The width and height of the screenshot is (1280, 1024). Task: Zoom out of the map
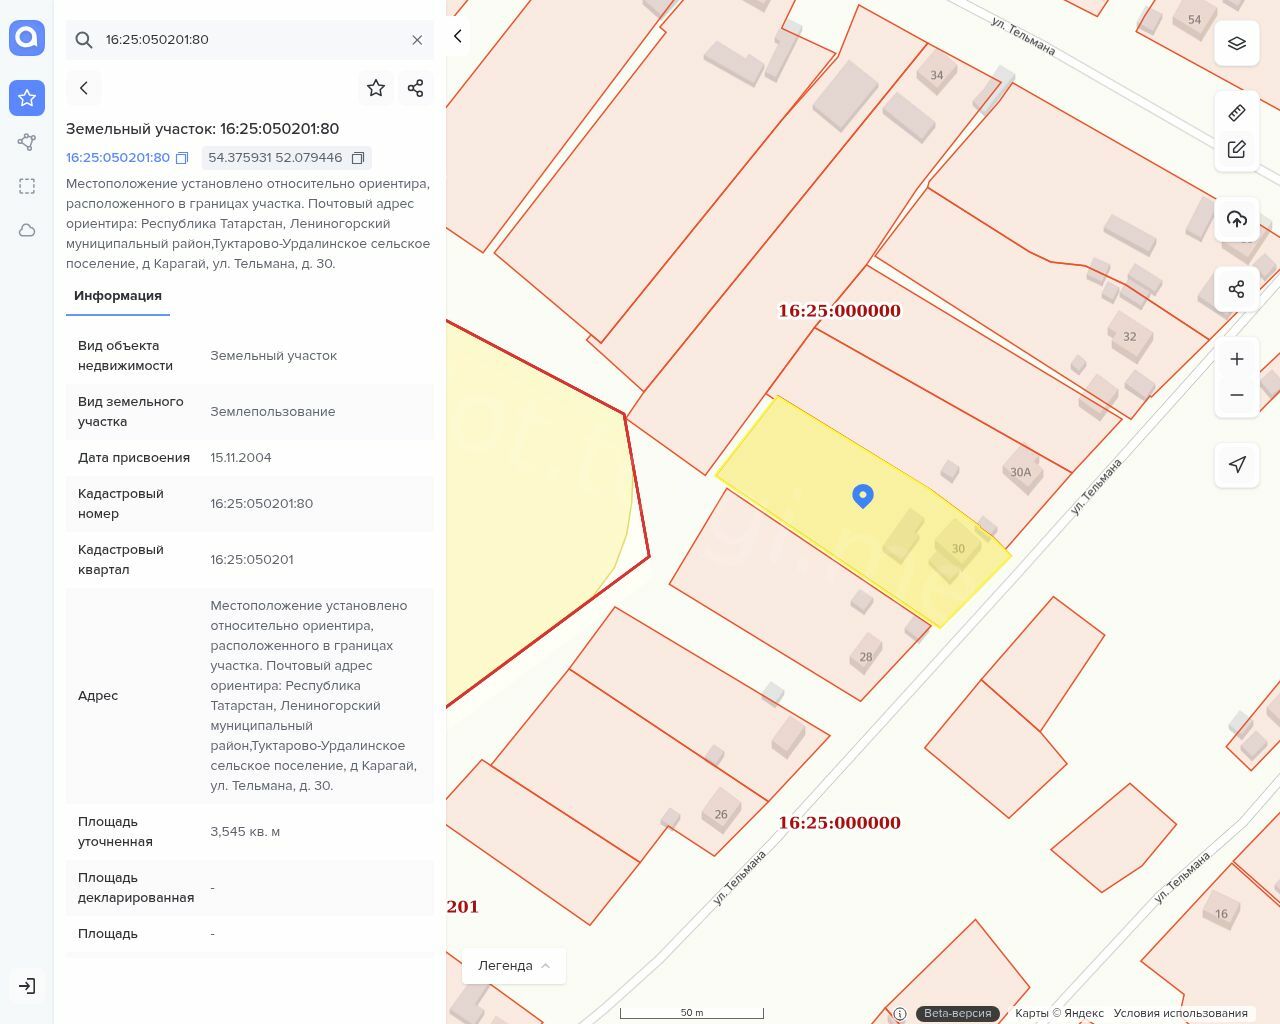1237,395
